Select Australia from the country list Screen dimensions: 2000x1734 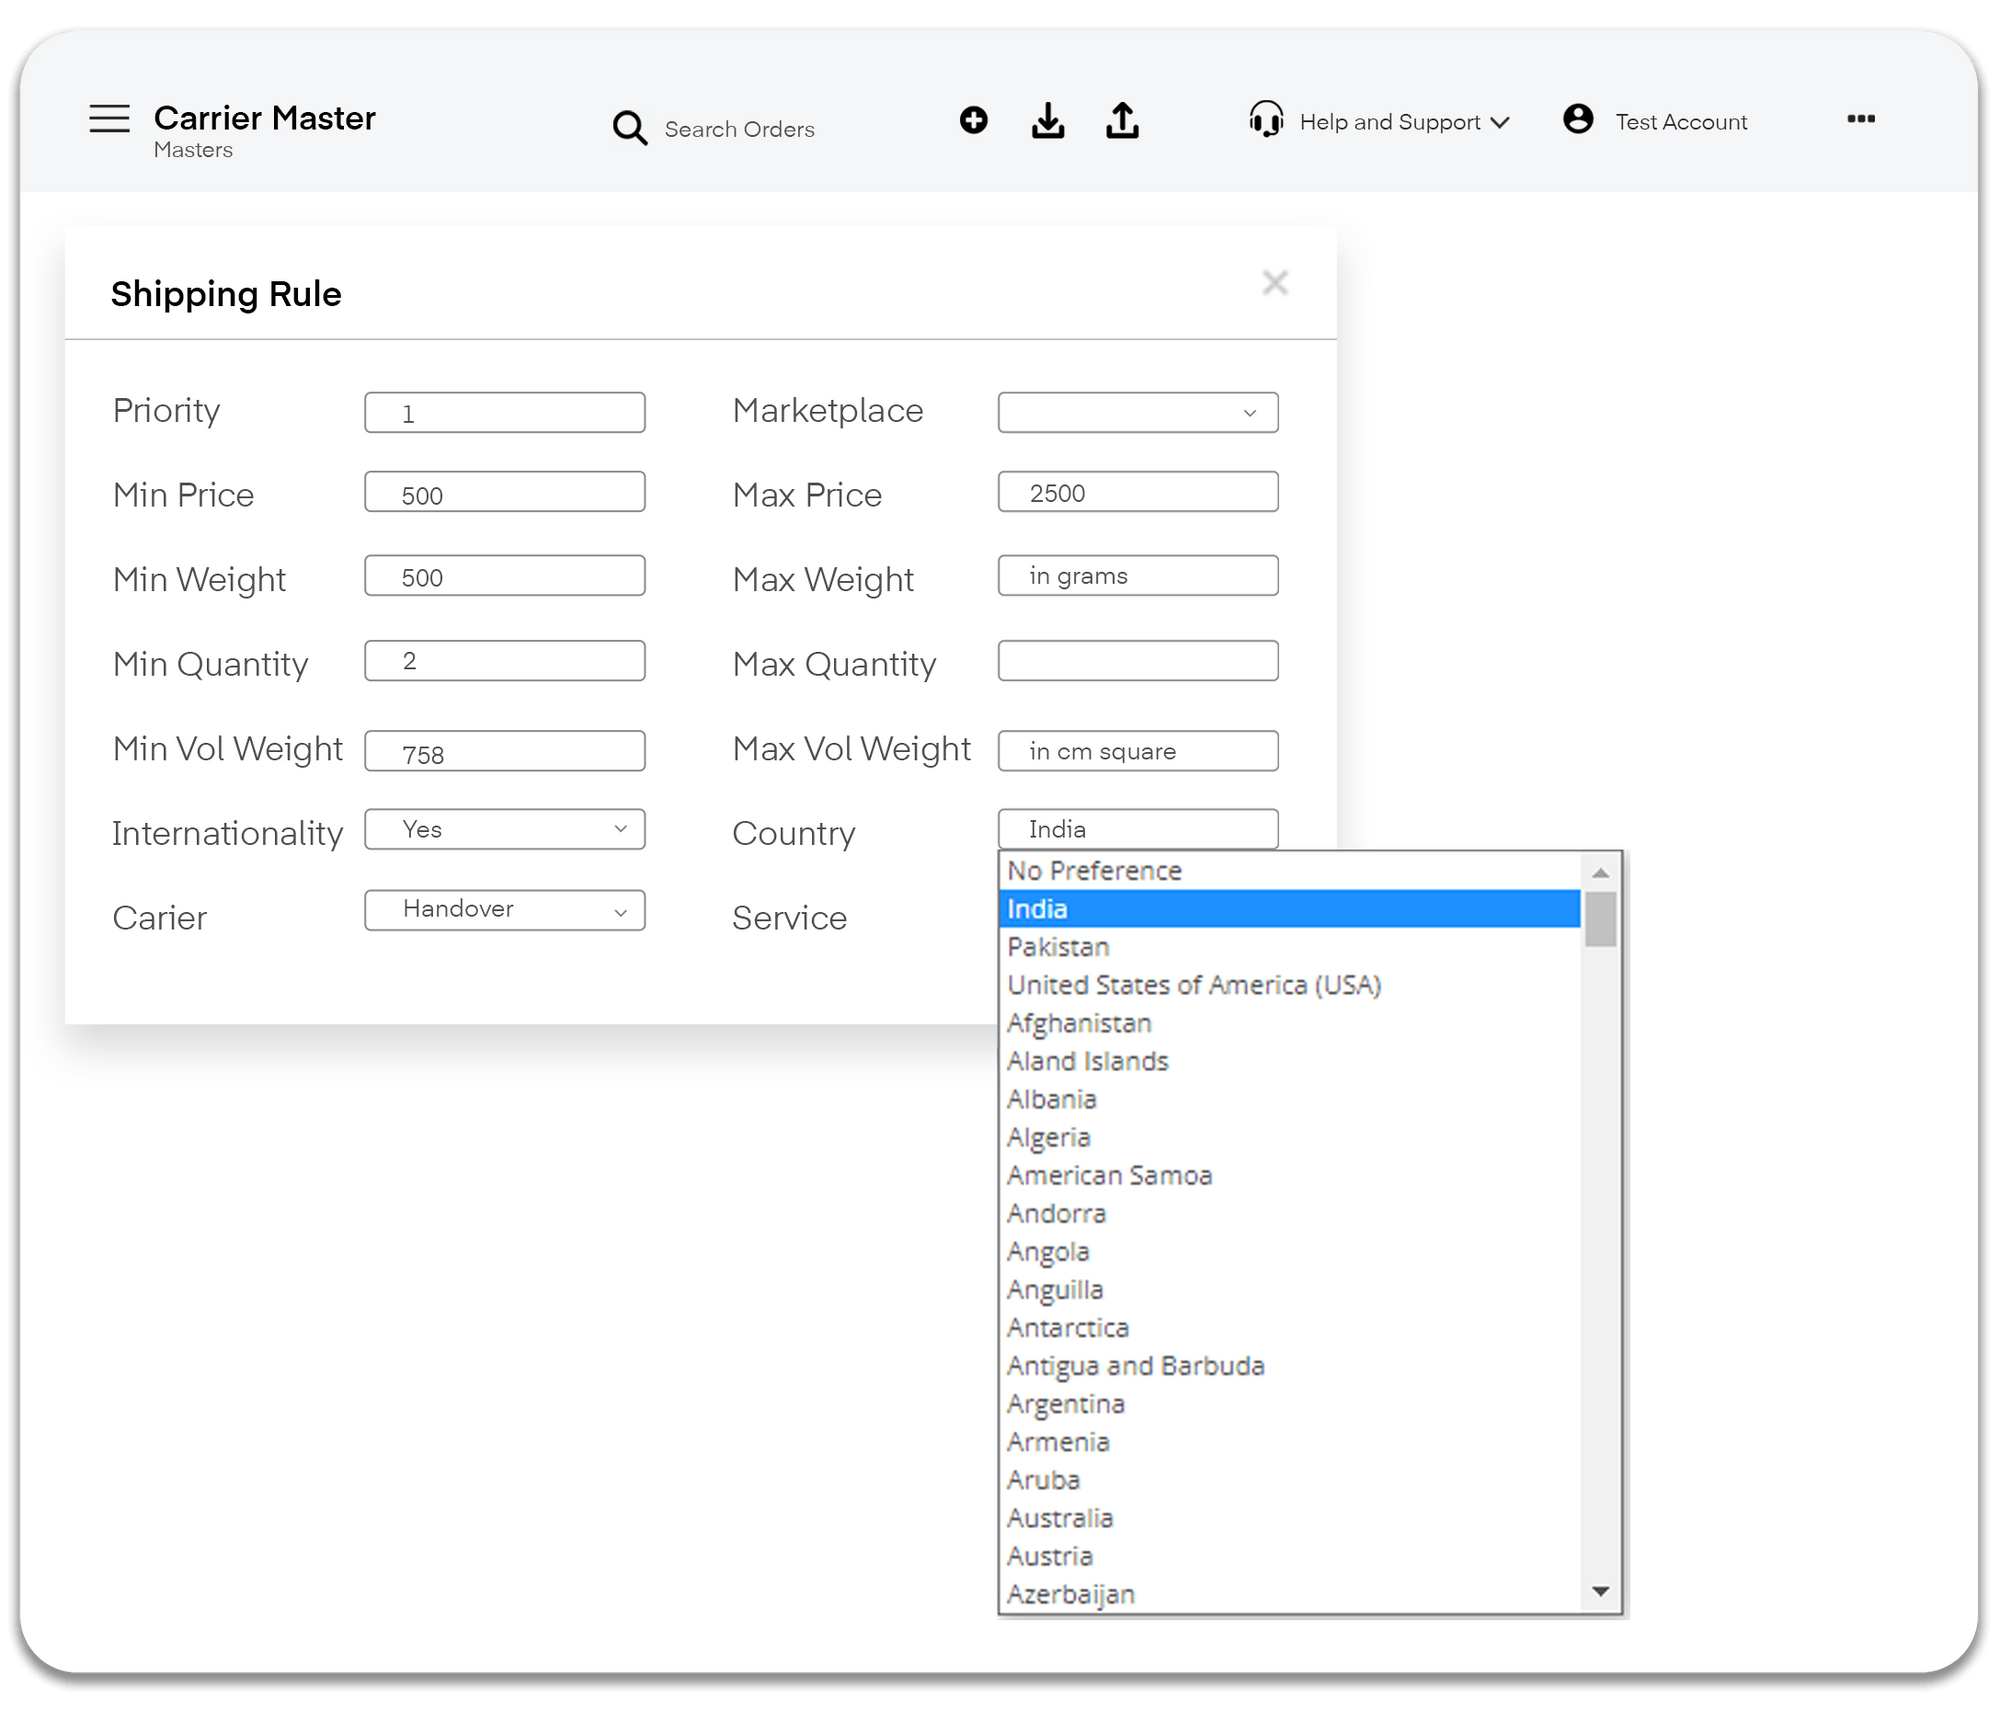tap(1060, 1518)
